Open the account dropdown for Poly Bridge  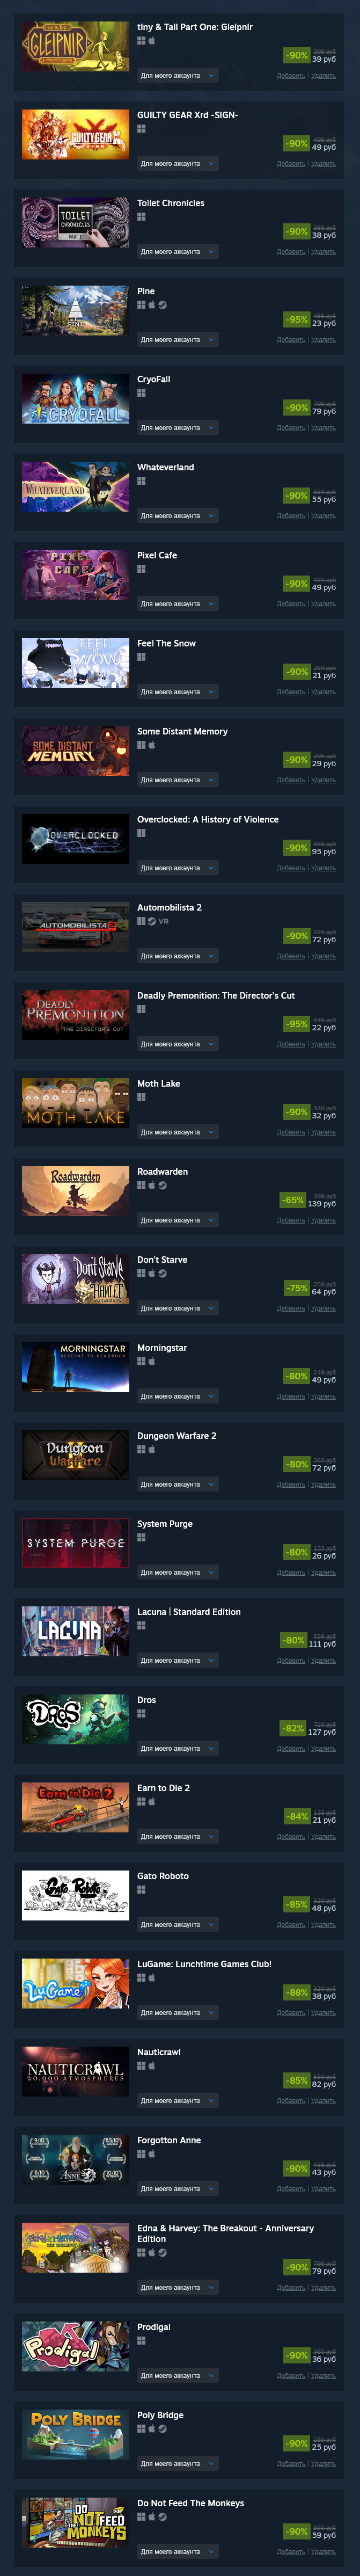(x=177, y=2463)
